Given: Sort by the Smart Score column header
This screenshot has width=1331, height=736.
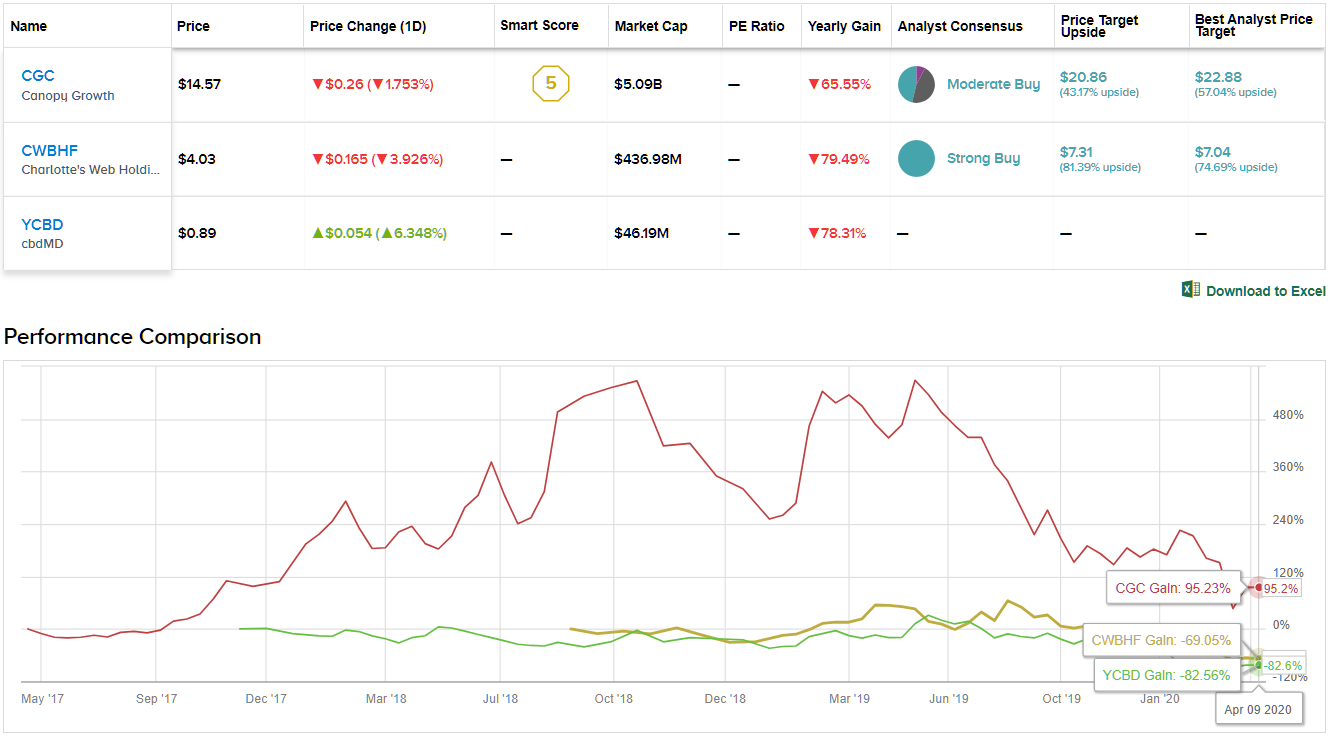Looking at the screenshot, I should [540, 26].
